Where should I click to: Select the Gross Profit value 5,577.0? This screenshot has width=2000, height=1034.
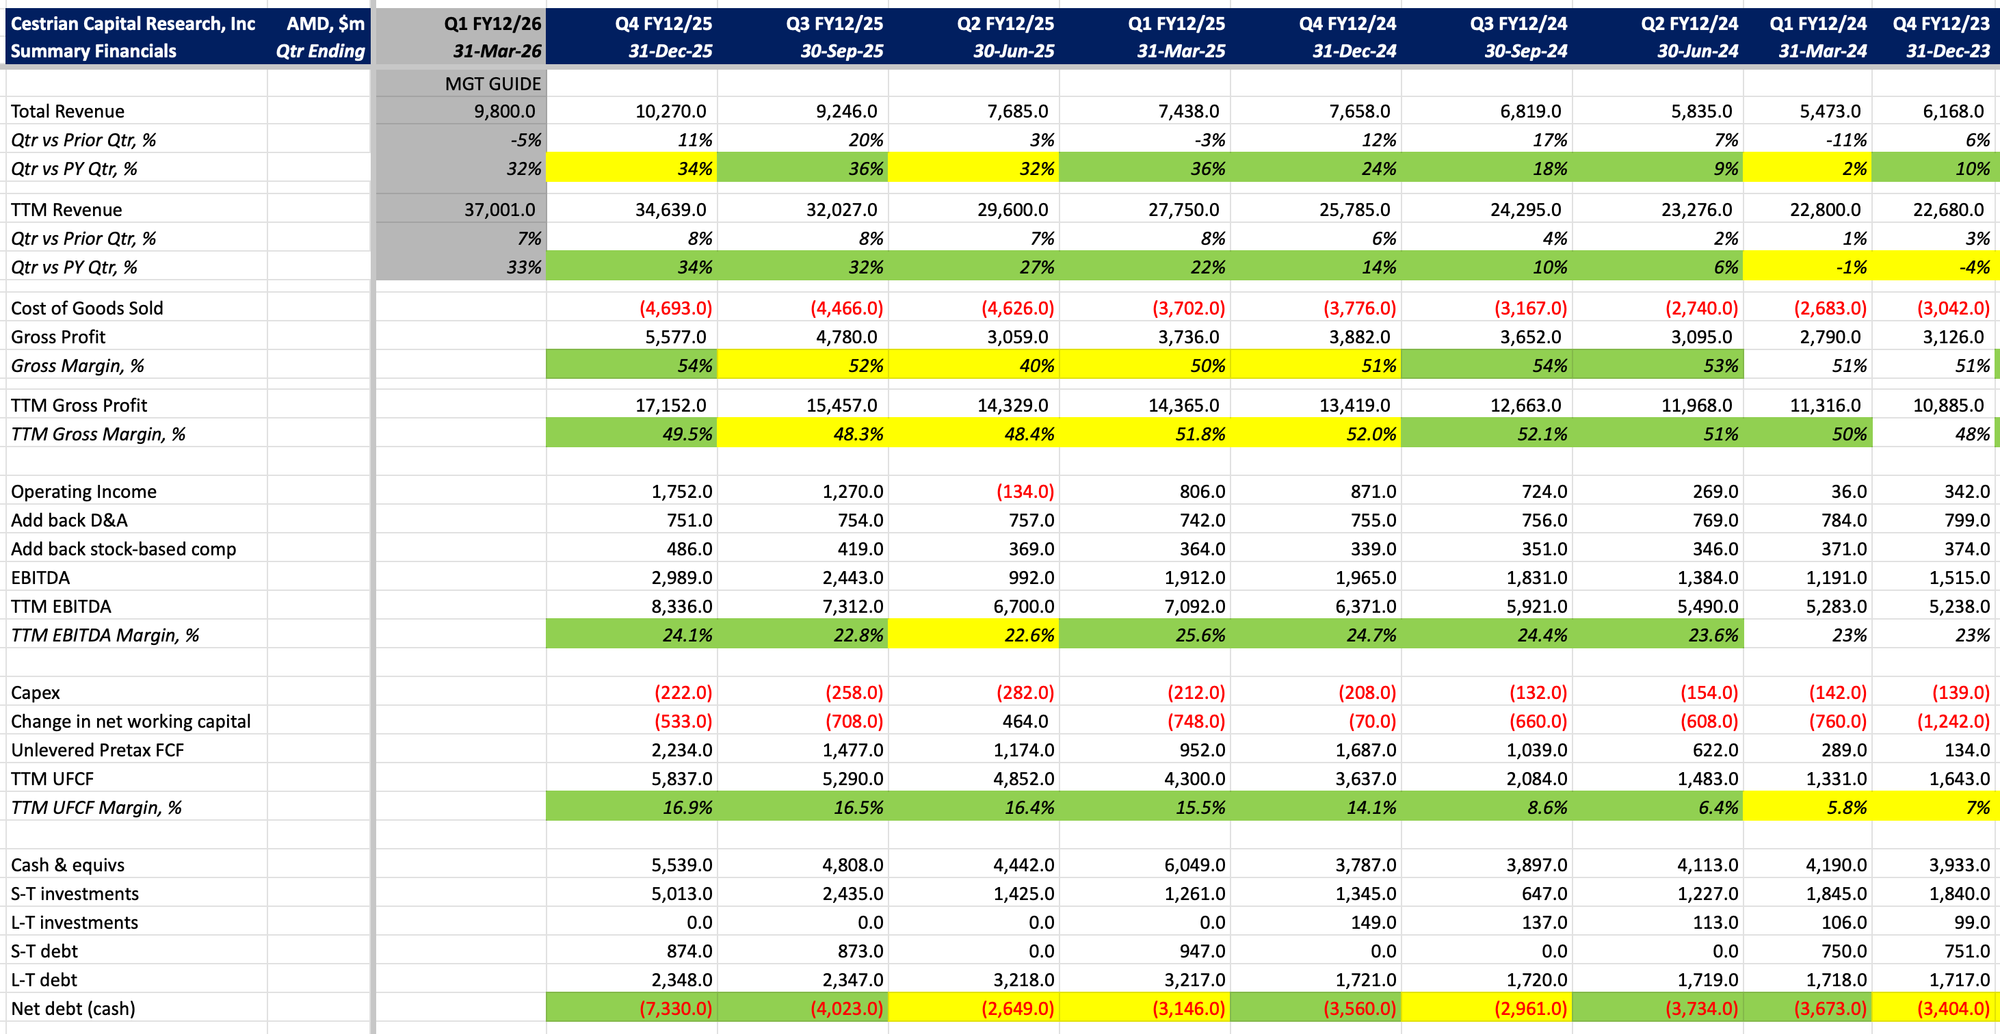[676, 337]
